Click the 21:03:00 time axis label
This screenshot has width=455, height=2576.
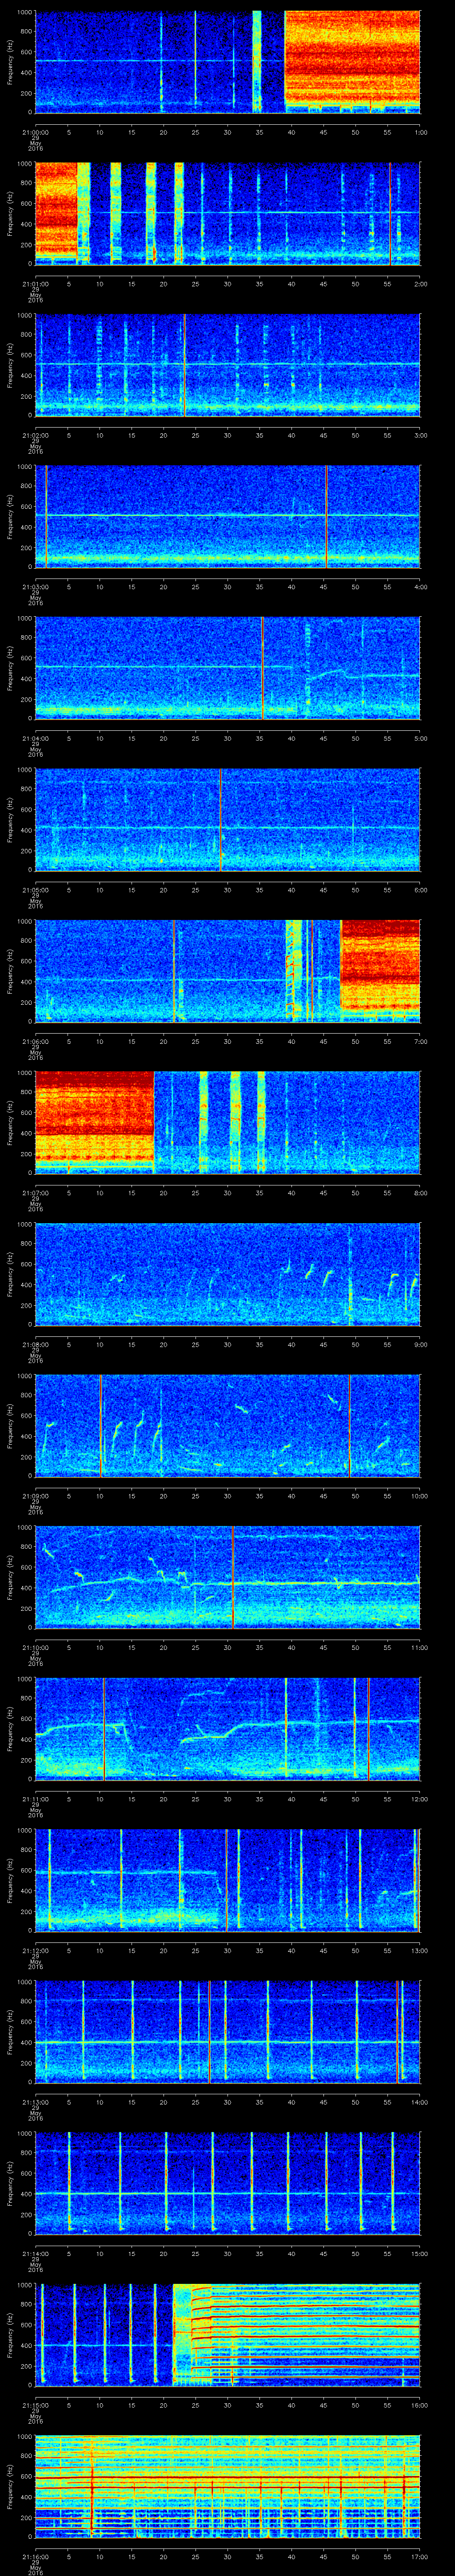click(x=35, y=586)
